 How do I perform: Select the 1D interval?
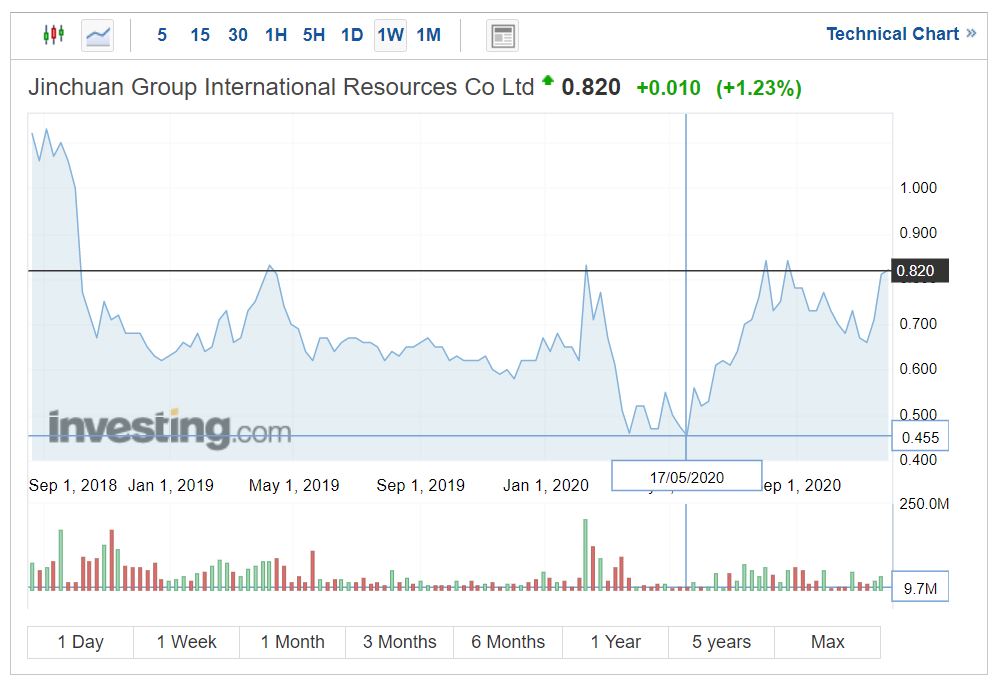[352, 35]
